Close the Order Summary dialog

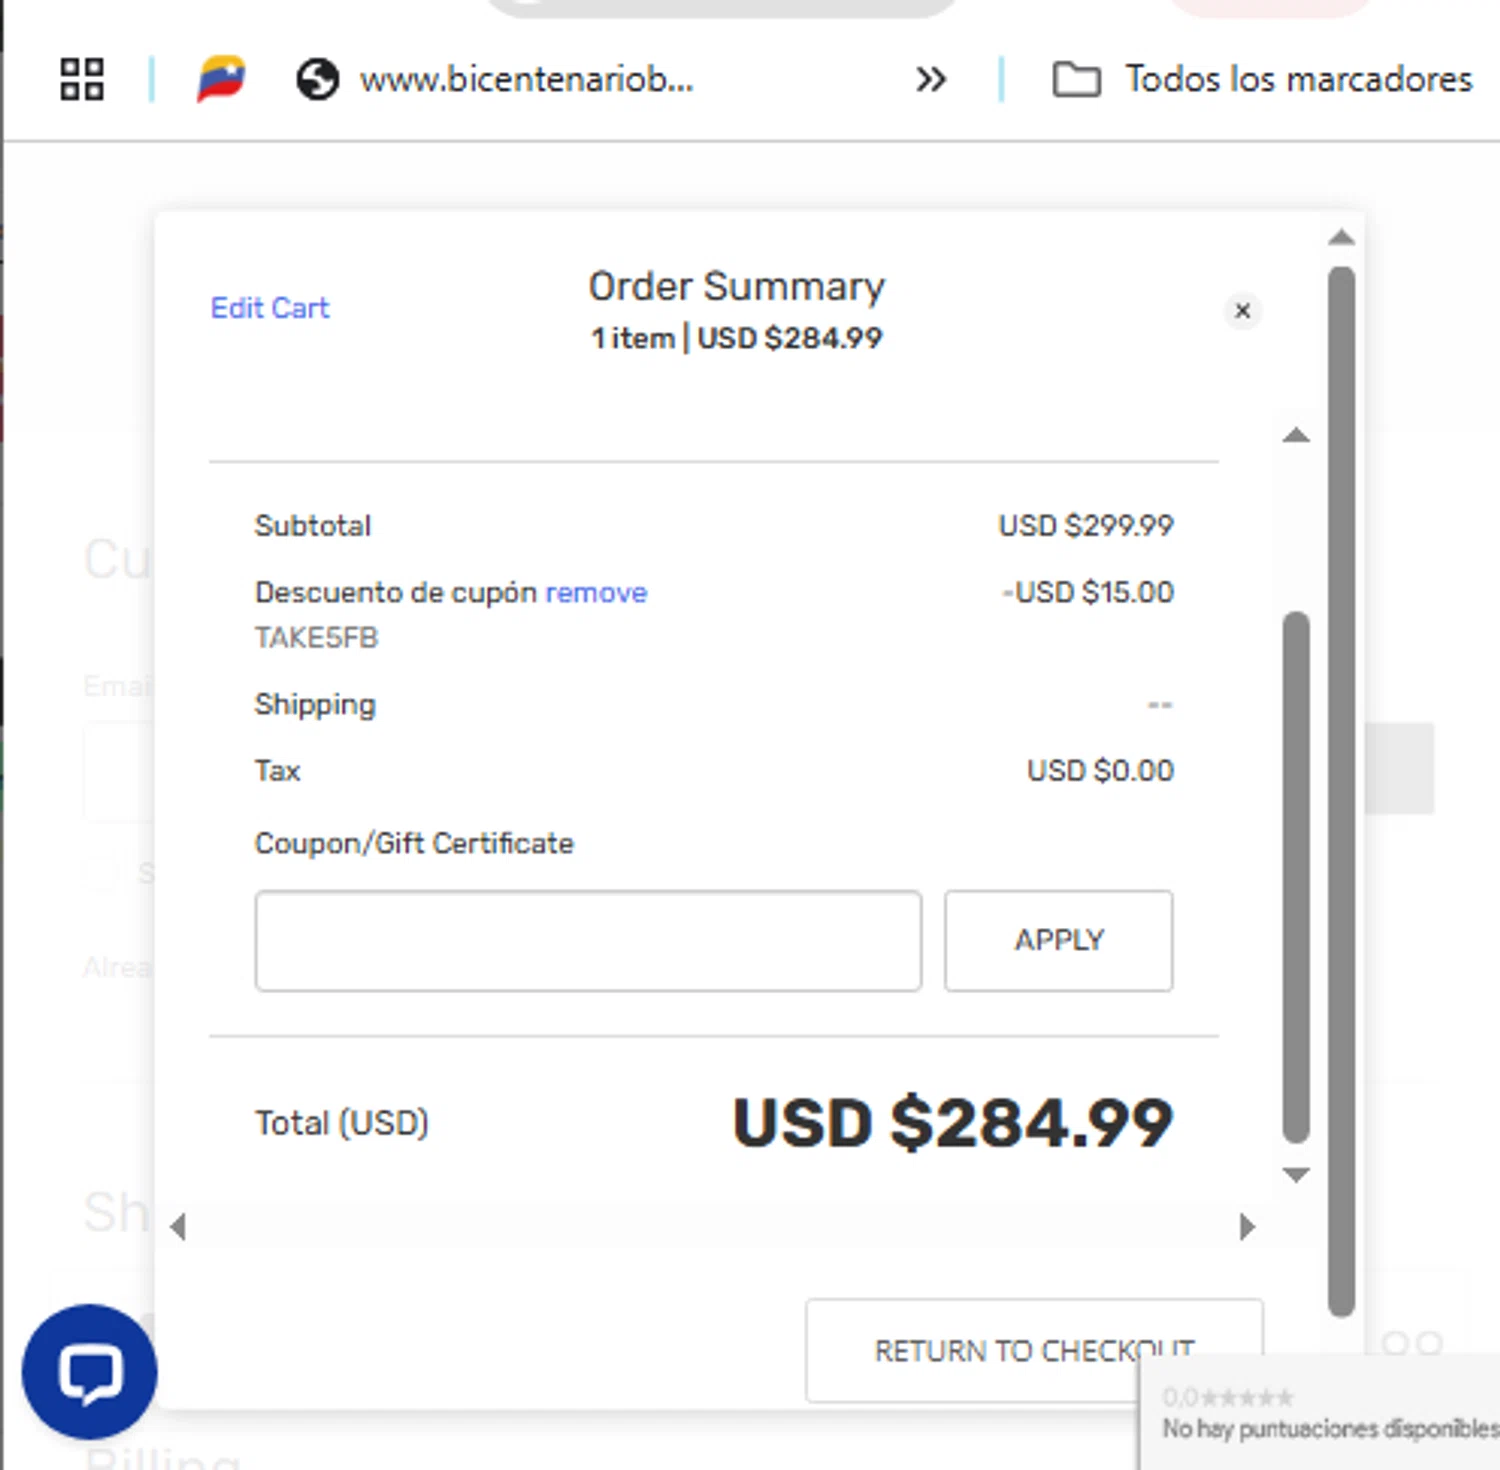pos(1243,311)
